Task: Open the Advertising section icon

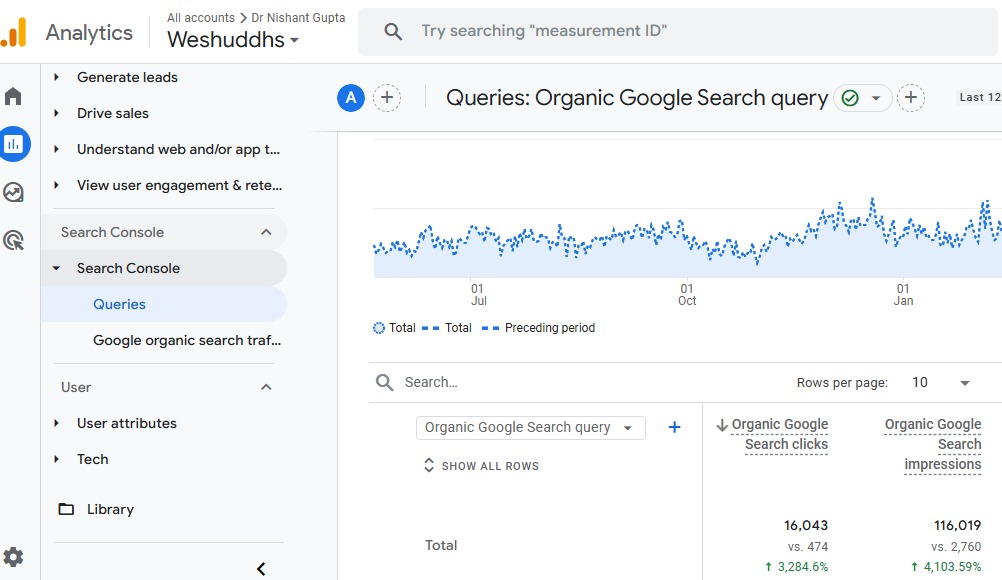Action: click(x=13, y=240)
